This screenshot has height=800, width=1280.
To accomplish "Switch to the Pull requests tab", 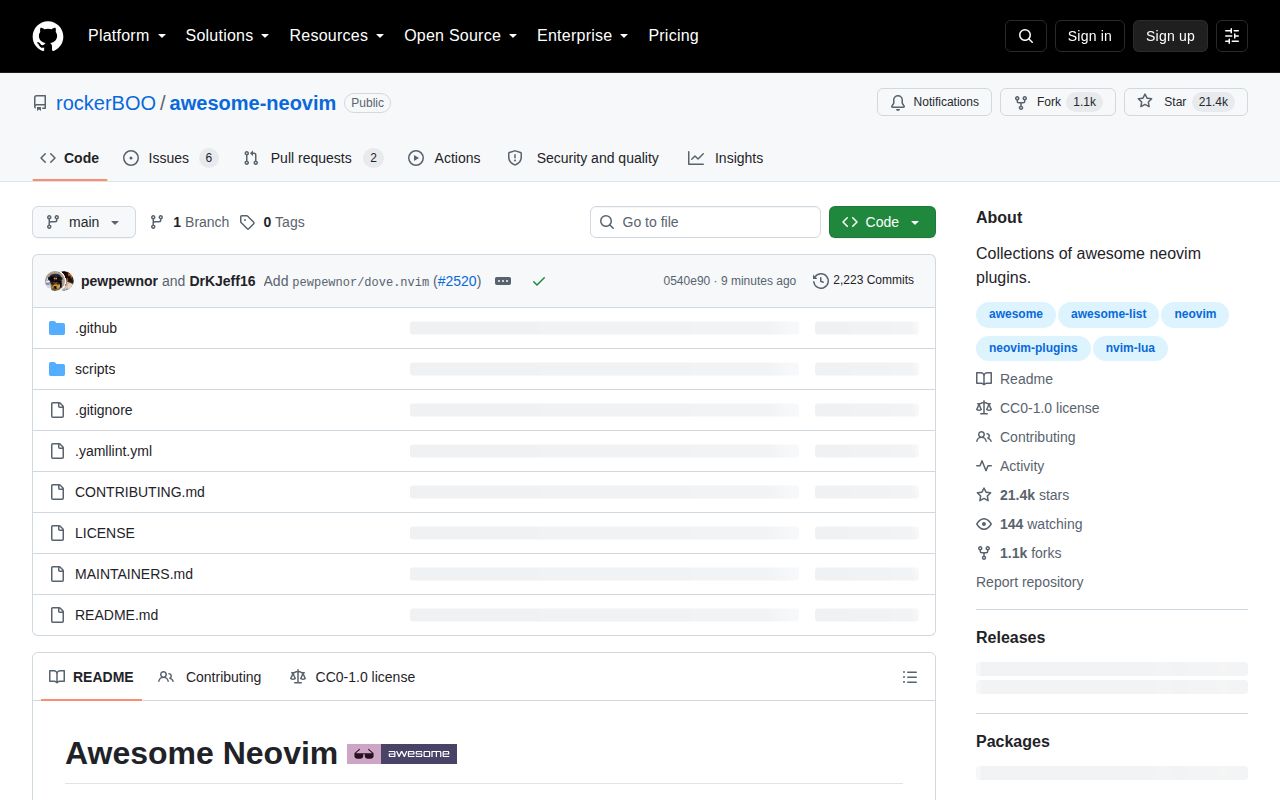I will tap(313, 158).
